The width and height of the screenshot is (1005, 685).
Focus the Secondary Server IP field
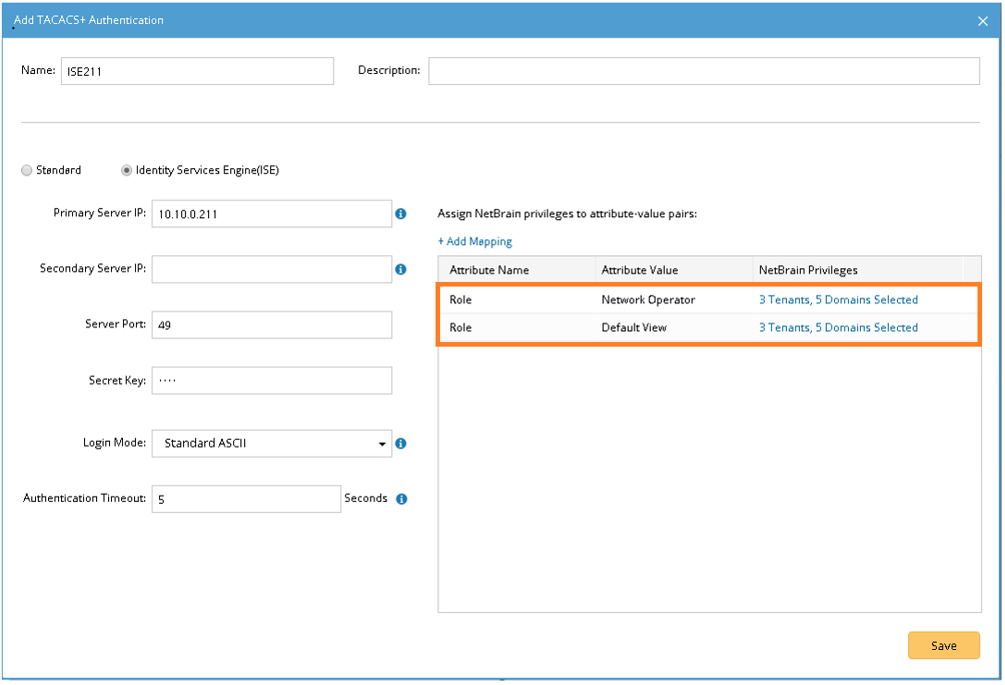271,269
